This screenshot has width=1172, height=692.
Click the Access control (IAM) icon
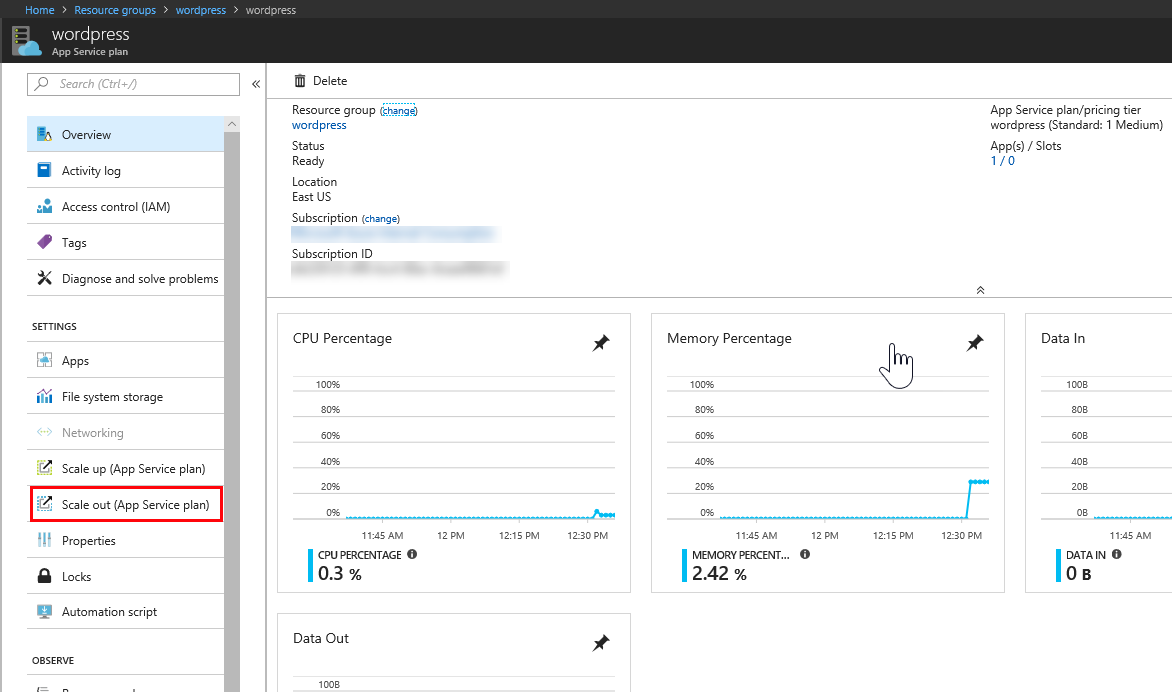point(44,206)
